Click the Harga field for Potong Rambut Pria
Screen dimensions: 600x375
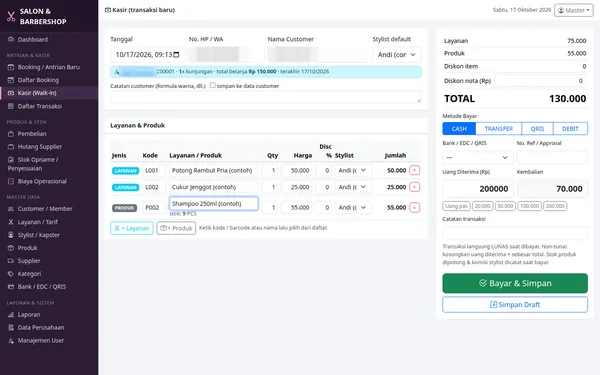297,170
